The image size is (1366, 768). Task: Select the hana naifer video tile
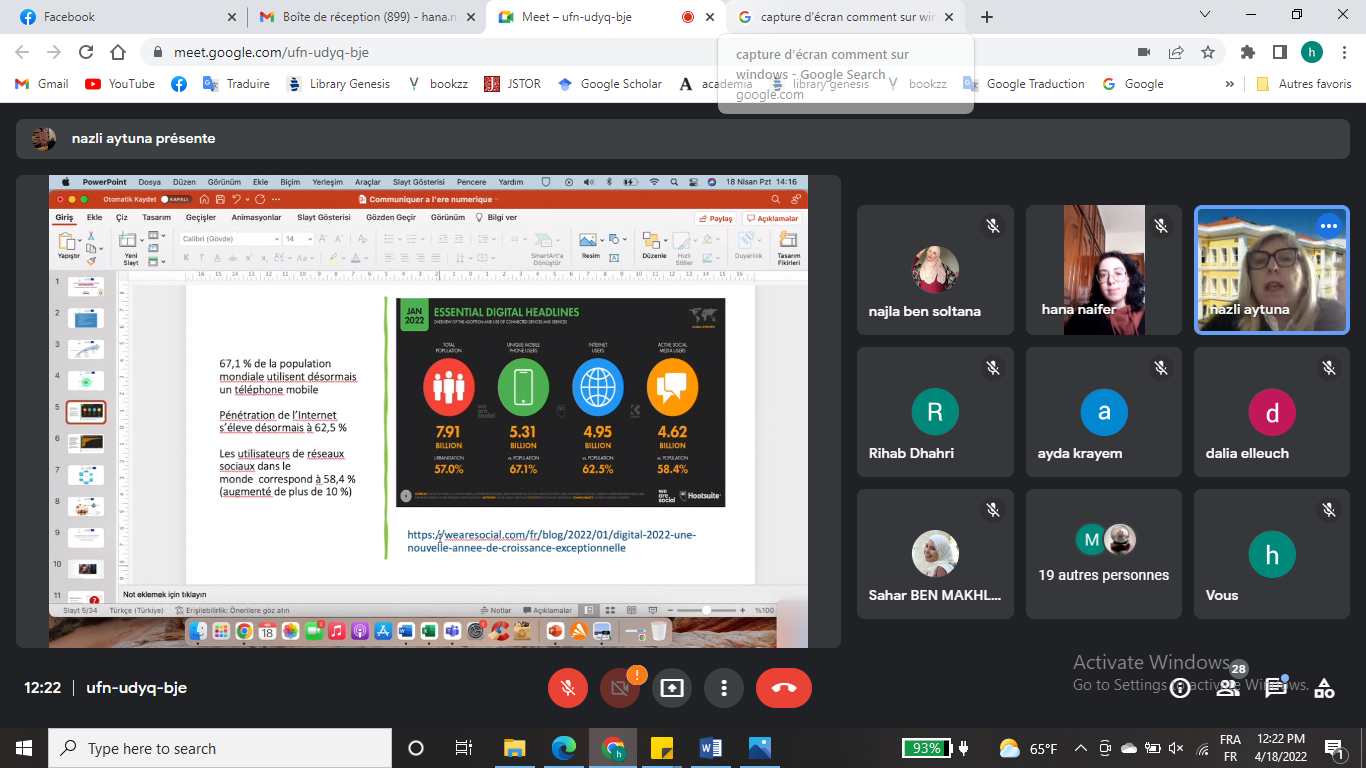[1104, 270]
